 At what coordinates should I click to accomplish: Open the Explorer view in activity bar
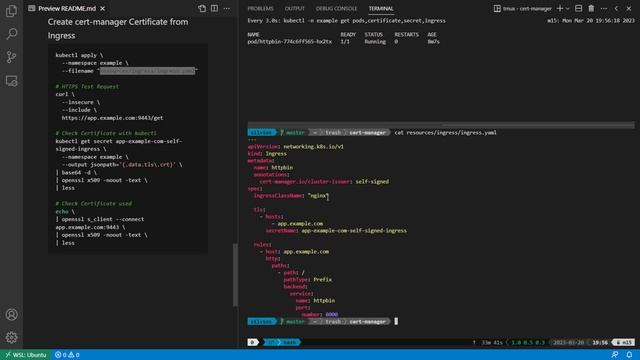[11, 11]
